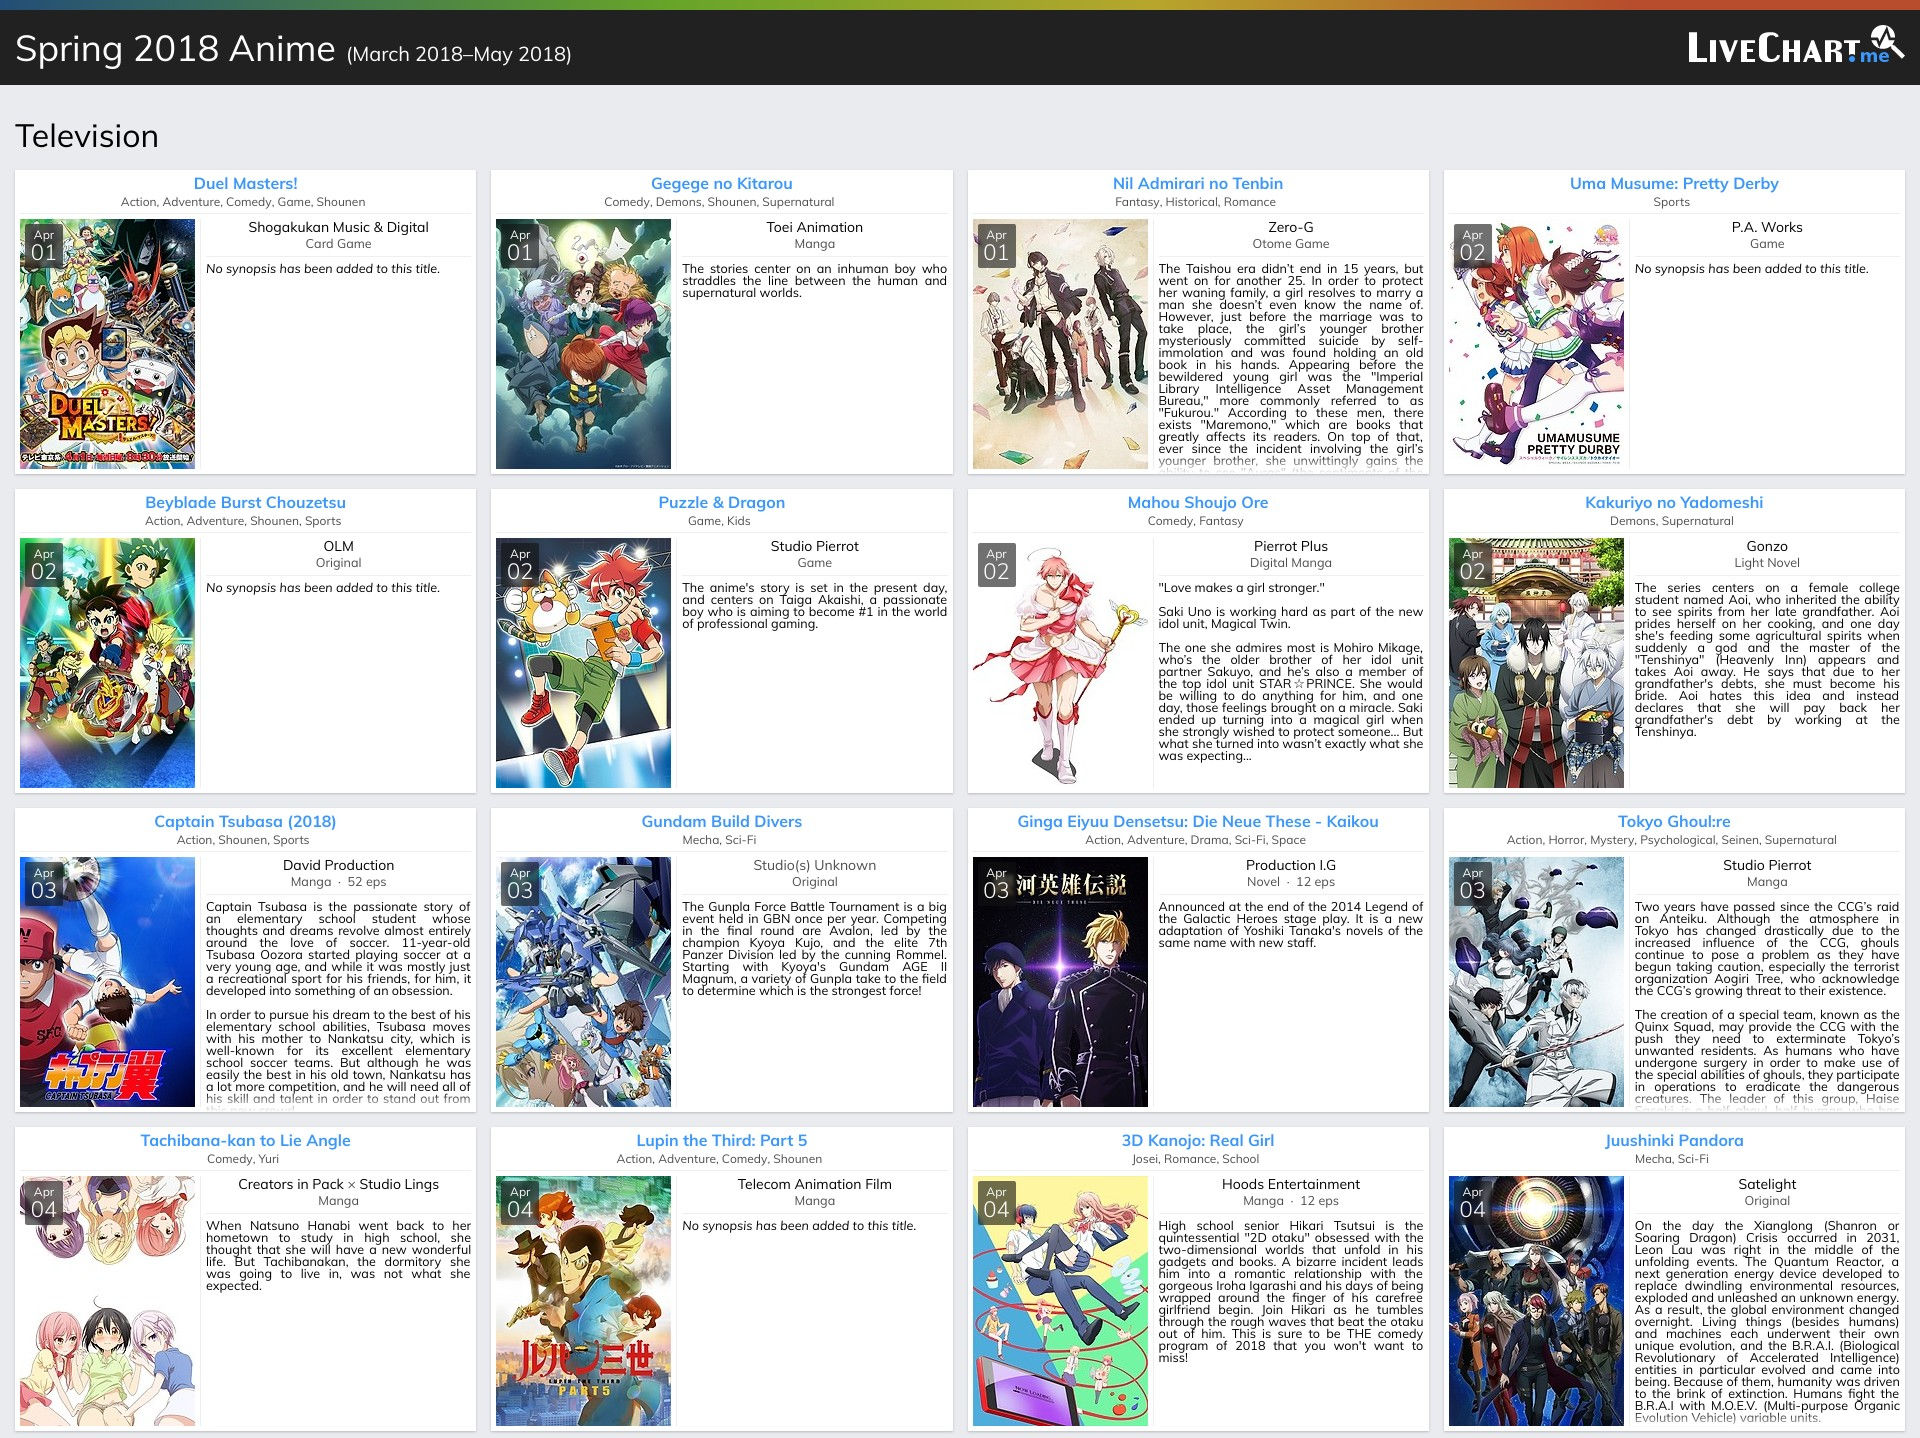Click 'Digital Manga' source under Pierrot Plus
Image resolution: width=1920 pixels, height=1438 pixels.
point(1291,563)
